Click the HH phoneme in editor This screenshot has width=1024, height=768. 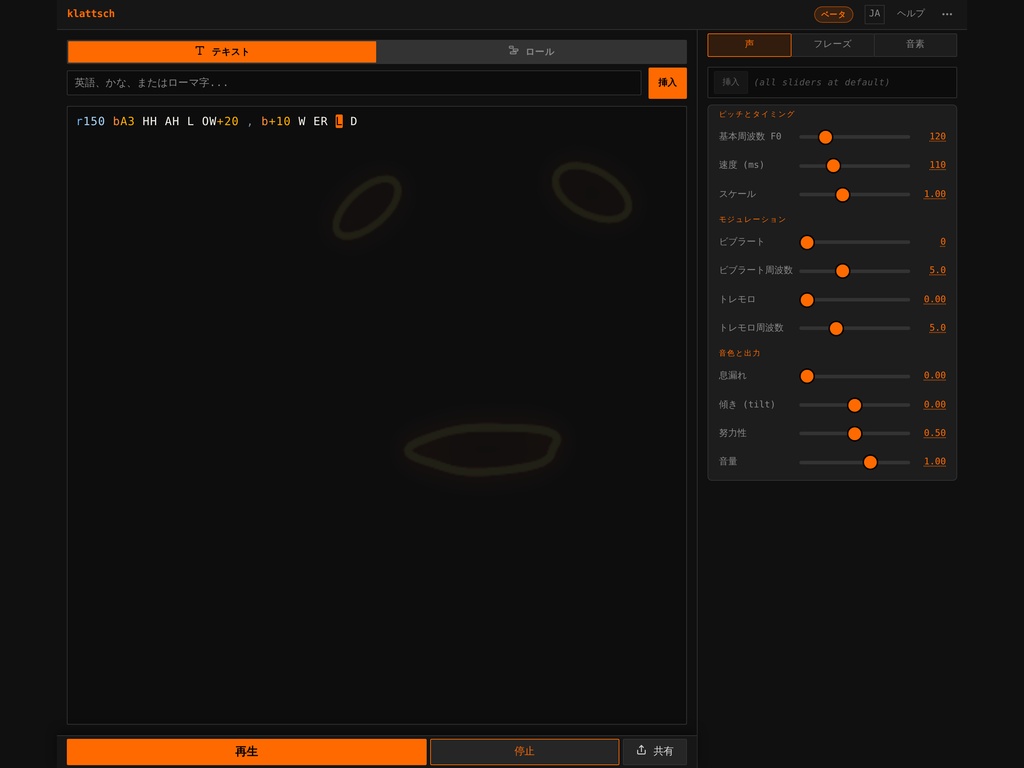click(150, 121)
